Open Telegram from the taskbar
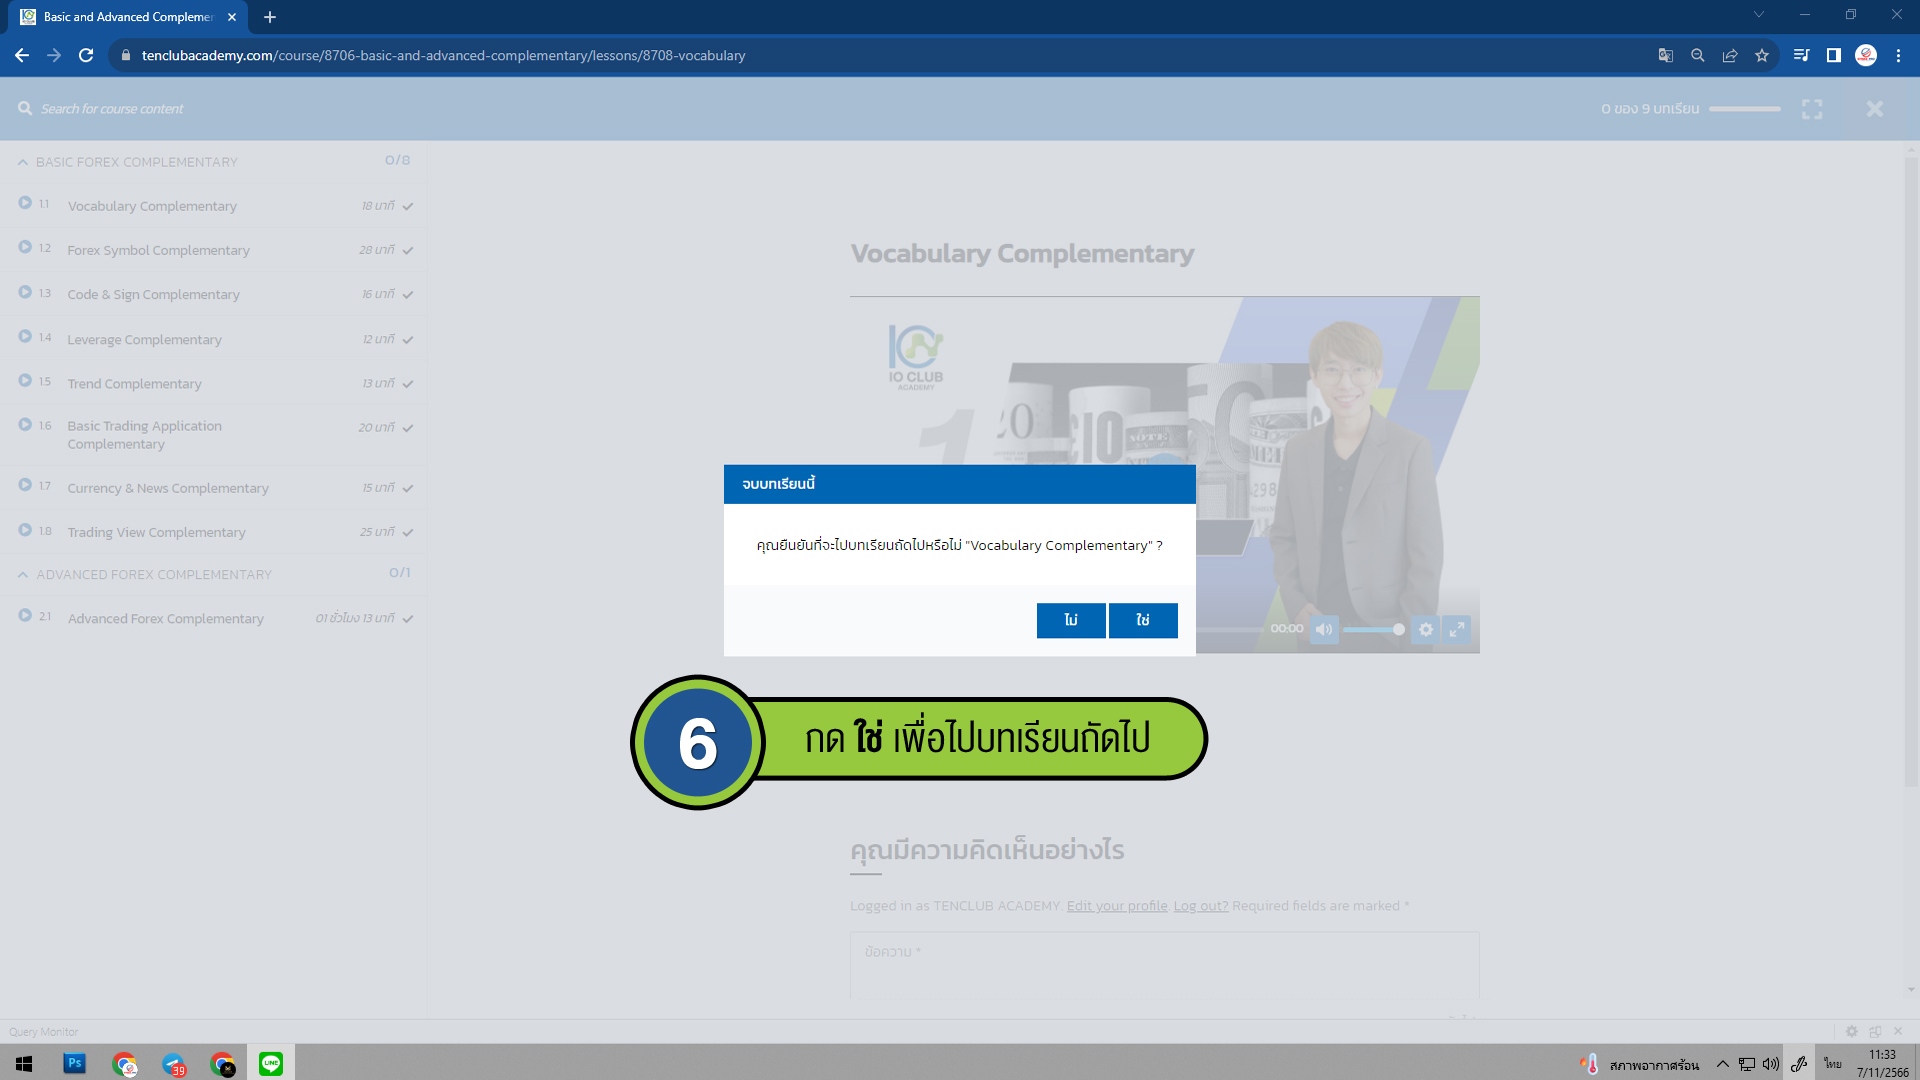Screen dimensions: 1920x1080 pos(174,1064)
